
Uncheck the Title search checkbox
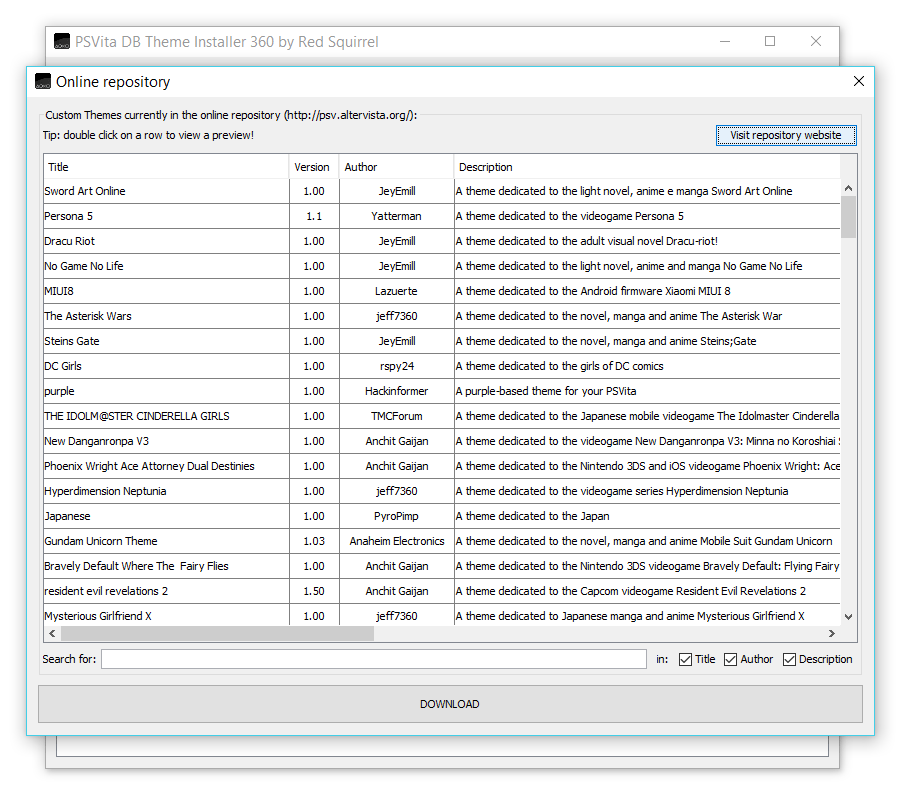tap(685, 660)
